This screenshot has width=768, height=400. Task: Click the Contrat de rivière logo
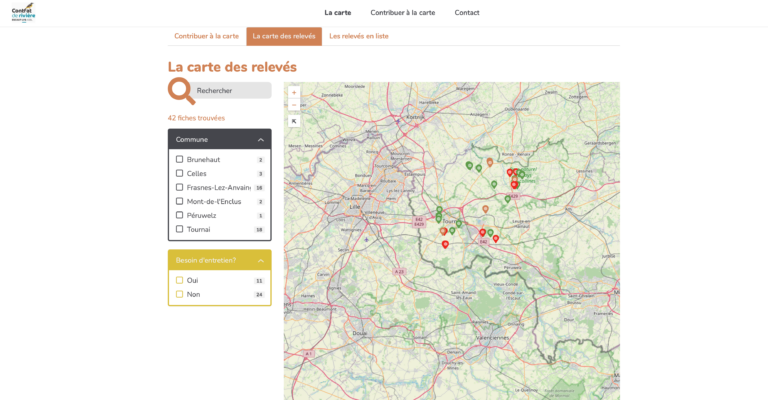click(x=23, y=13)
